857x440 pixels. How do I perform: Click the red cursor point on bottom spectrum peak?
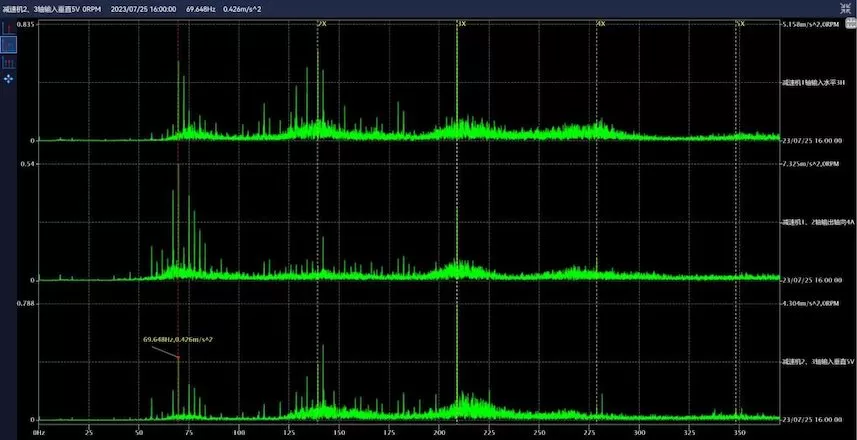coord(178,357)
